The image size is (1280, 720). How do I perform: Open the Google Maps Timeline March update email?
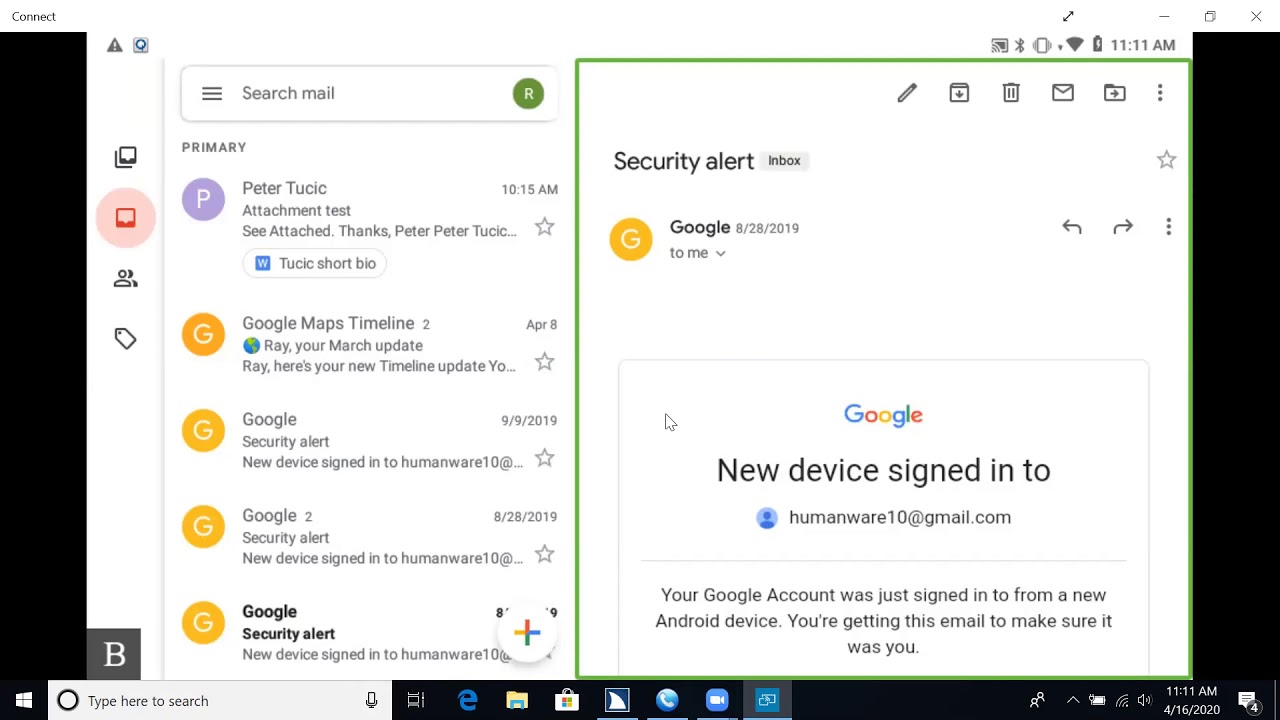370,345
